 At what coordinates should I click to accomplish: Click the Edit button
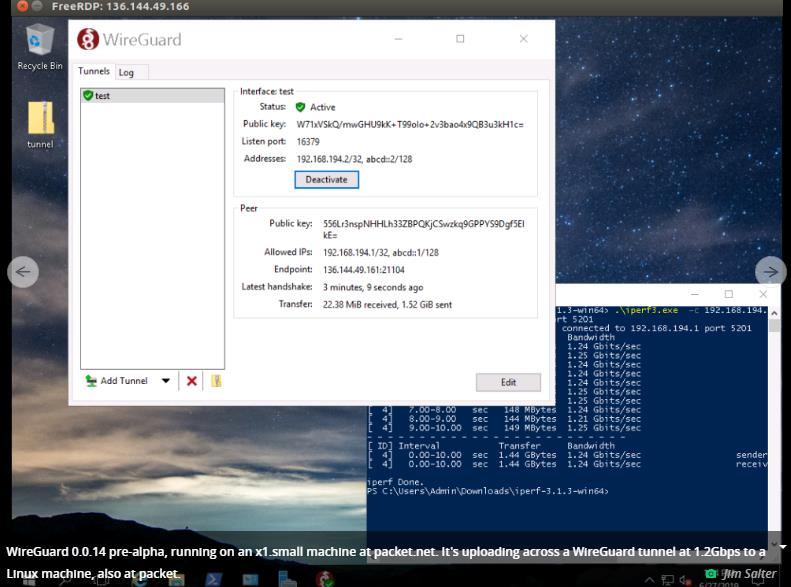[x=508, y=382]
